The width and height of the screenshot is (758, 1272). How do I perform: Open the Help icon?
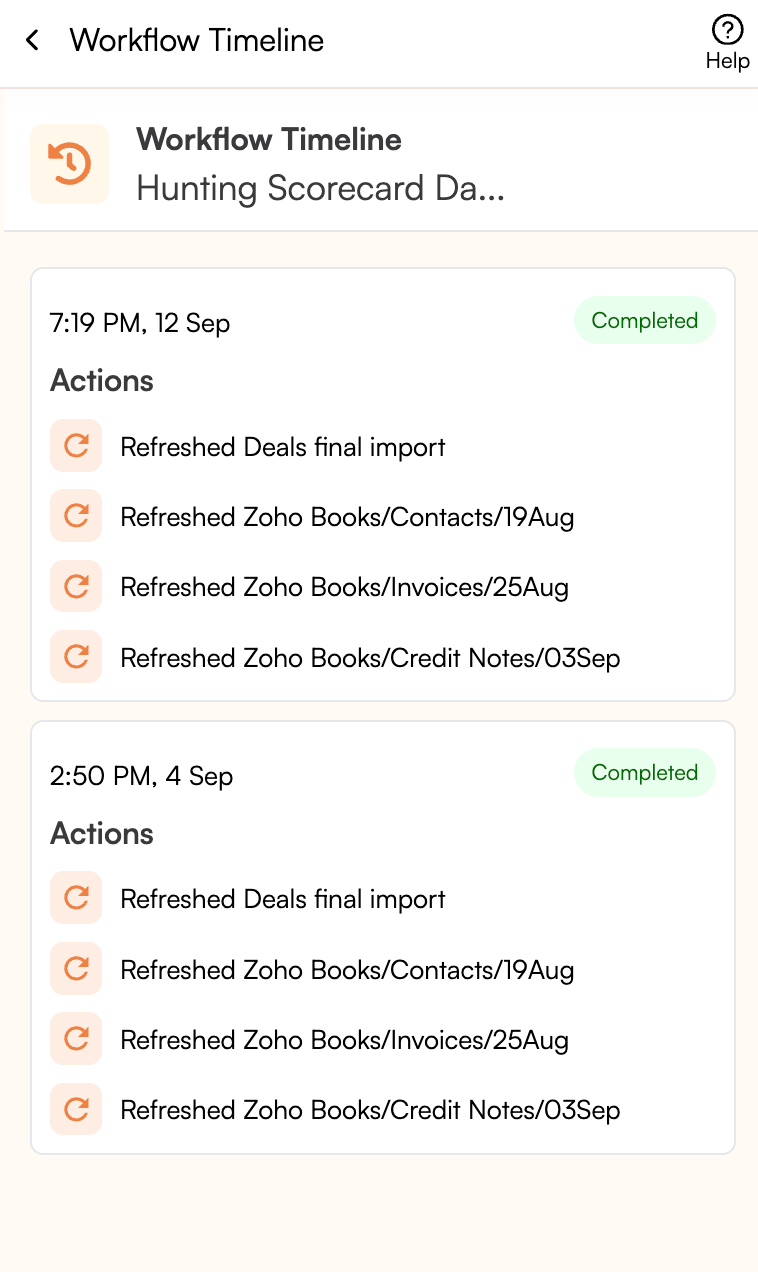tap(727, 41)
